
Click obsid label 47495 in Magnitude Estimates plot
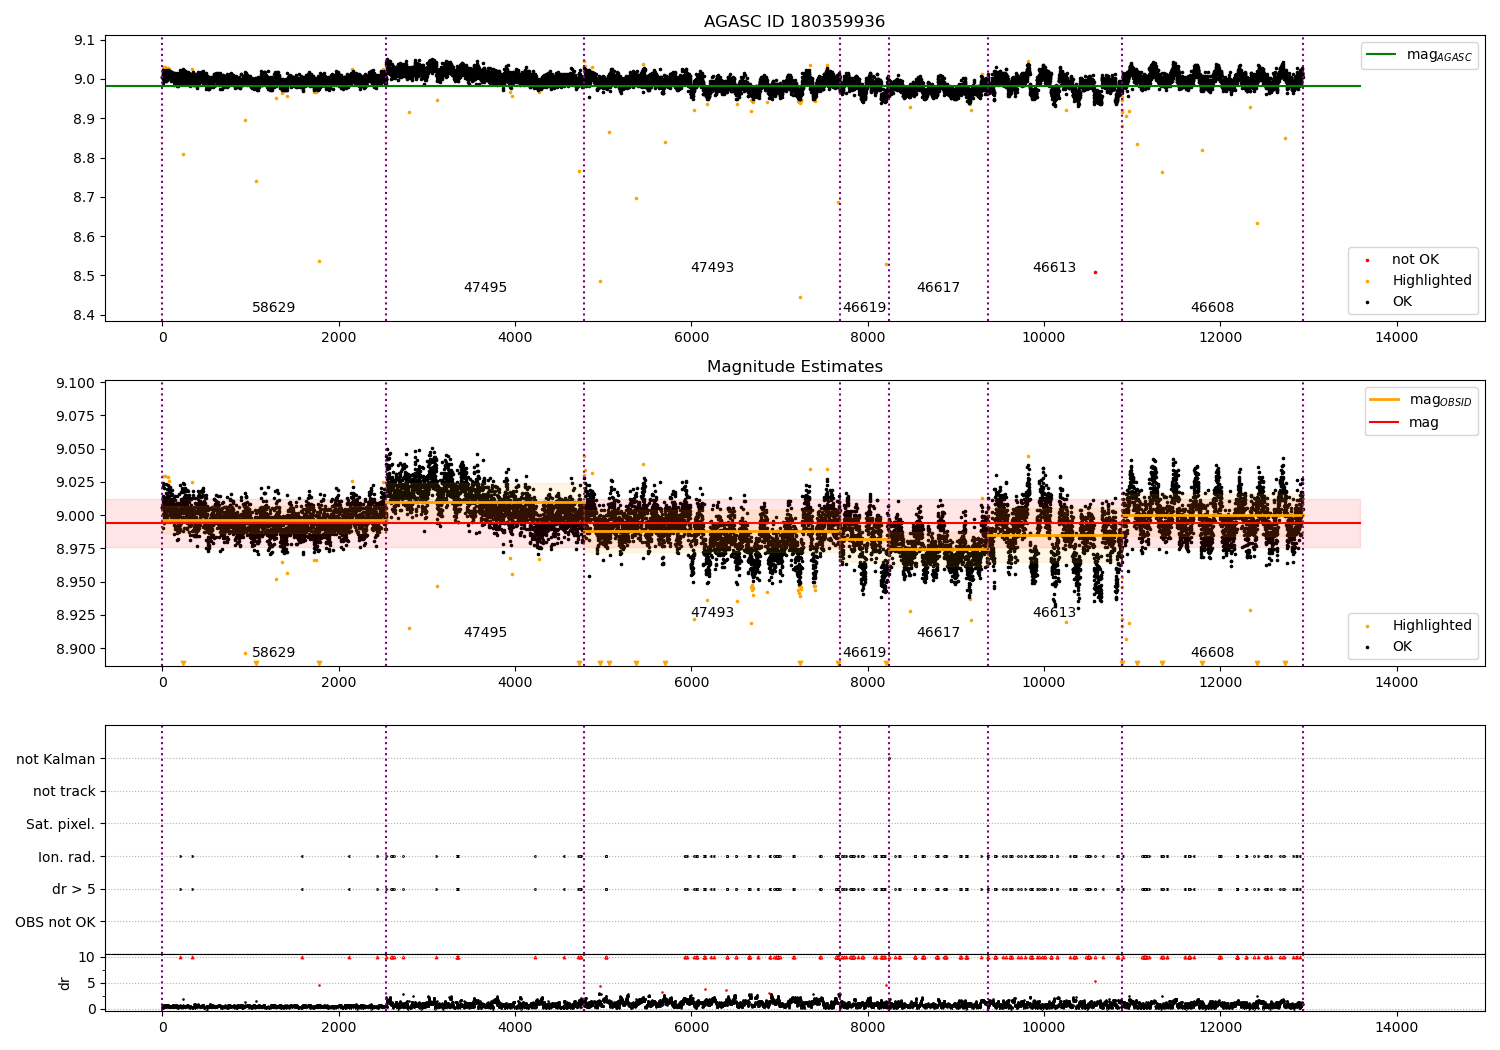click(x=485, y=633)
